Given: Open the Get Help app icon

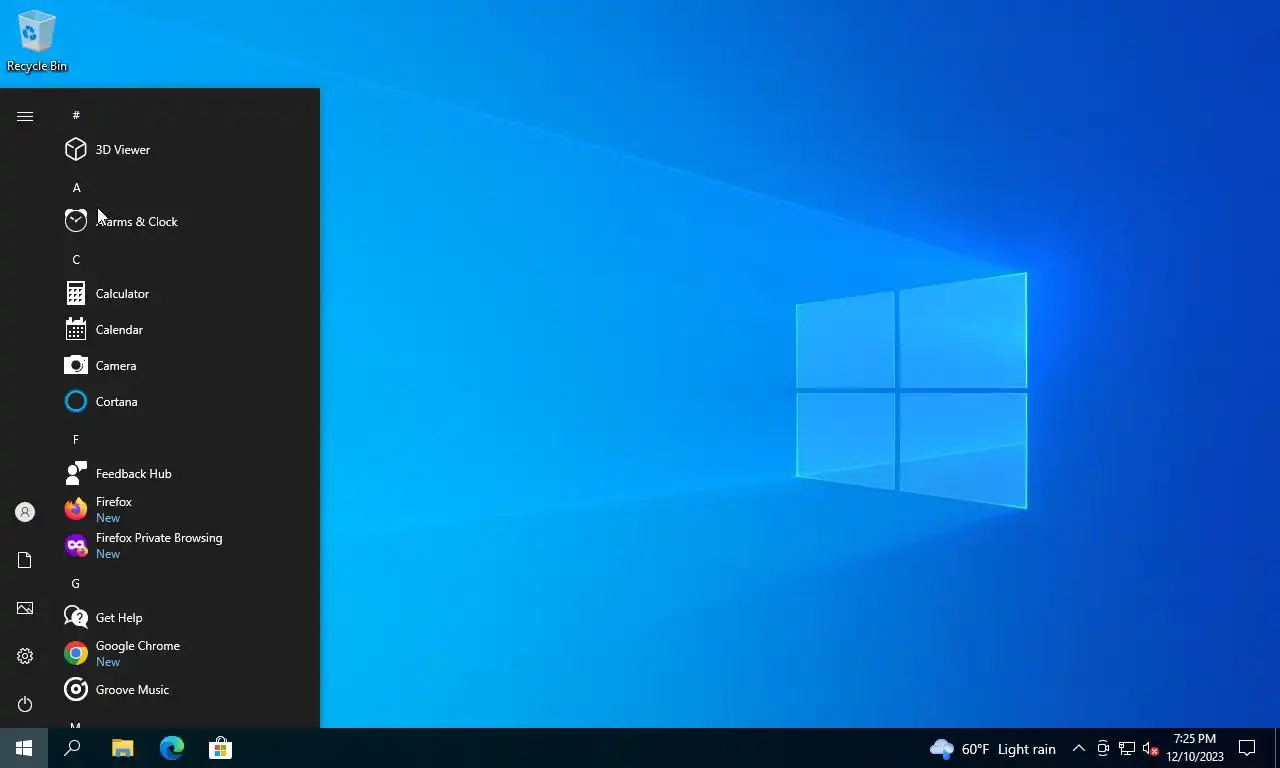Looking at the screenshot, I should [x=76, y=618].
